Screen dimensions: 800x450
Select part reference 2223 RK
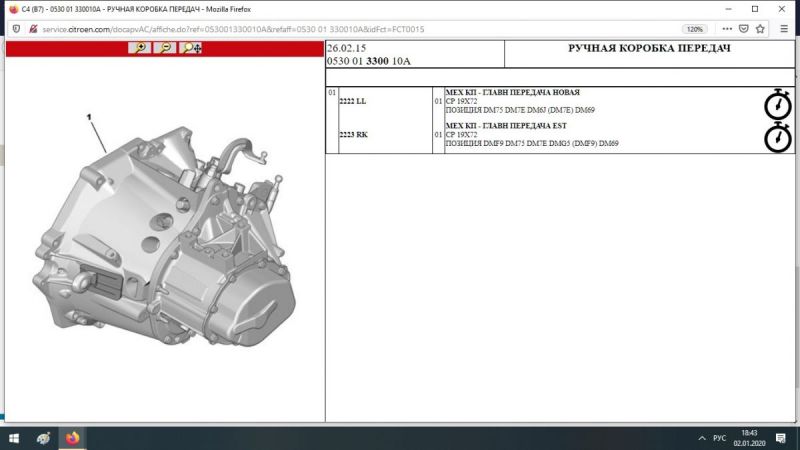(353, 134)
